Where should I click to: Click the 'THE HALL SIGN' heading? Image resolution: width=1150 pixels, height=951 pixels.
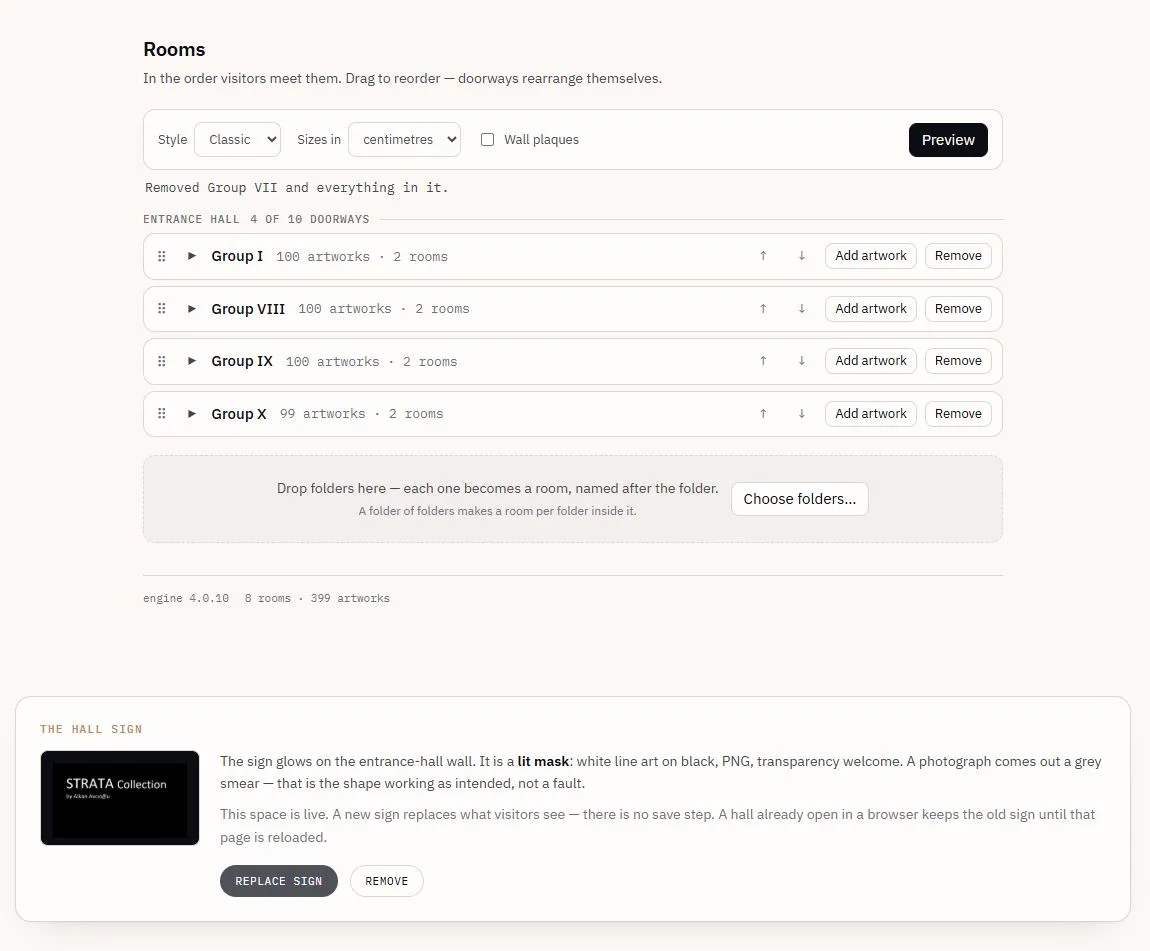click(91, 729)
